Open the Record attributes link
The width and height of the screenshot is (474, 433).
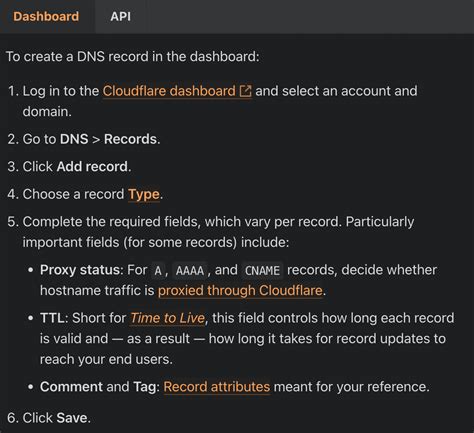pos(217,387)
